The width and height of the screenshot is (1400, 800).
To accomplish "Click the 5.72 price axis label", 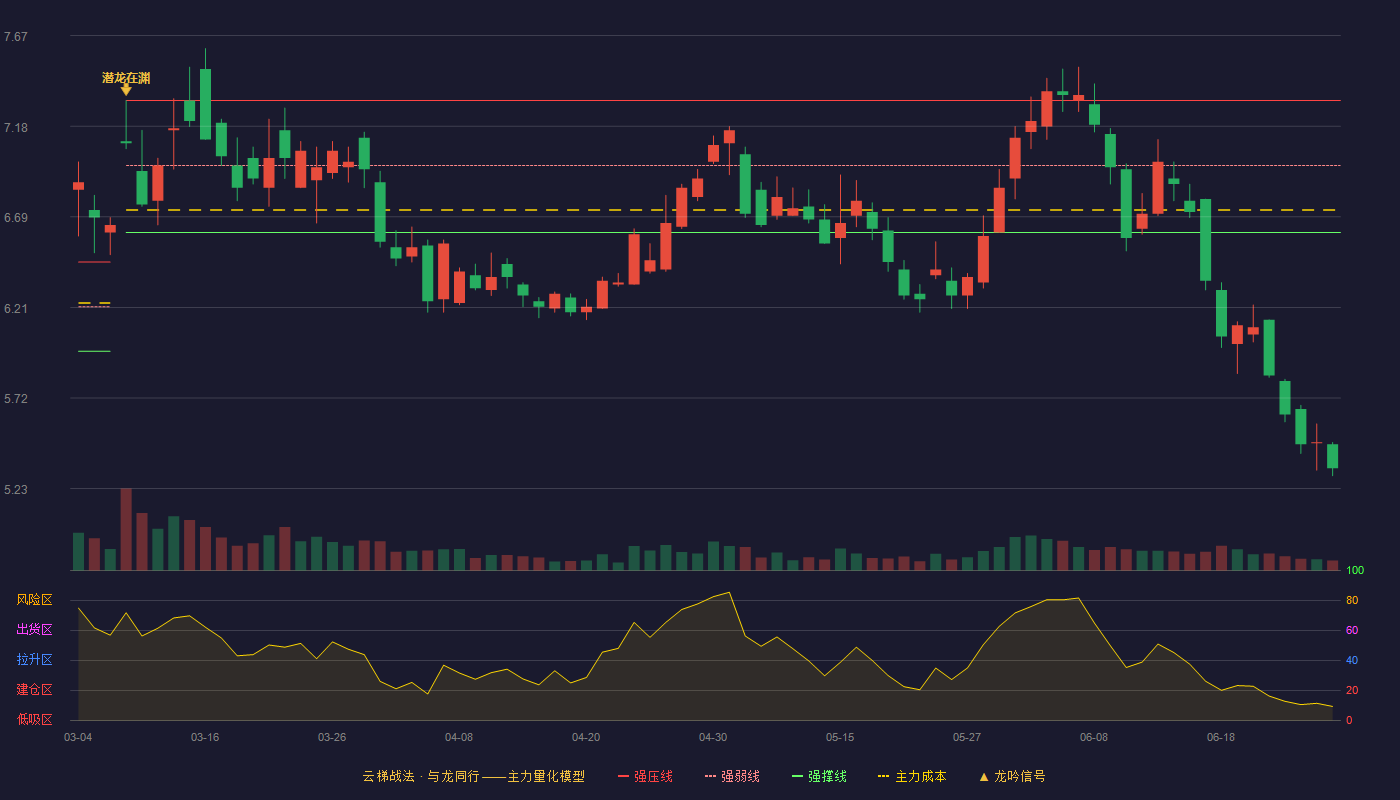I will point(16,399).
